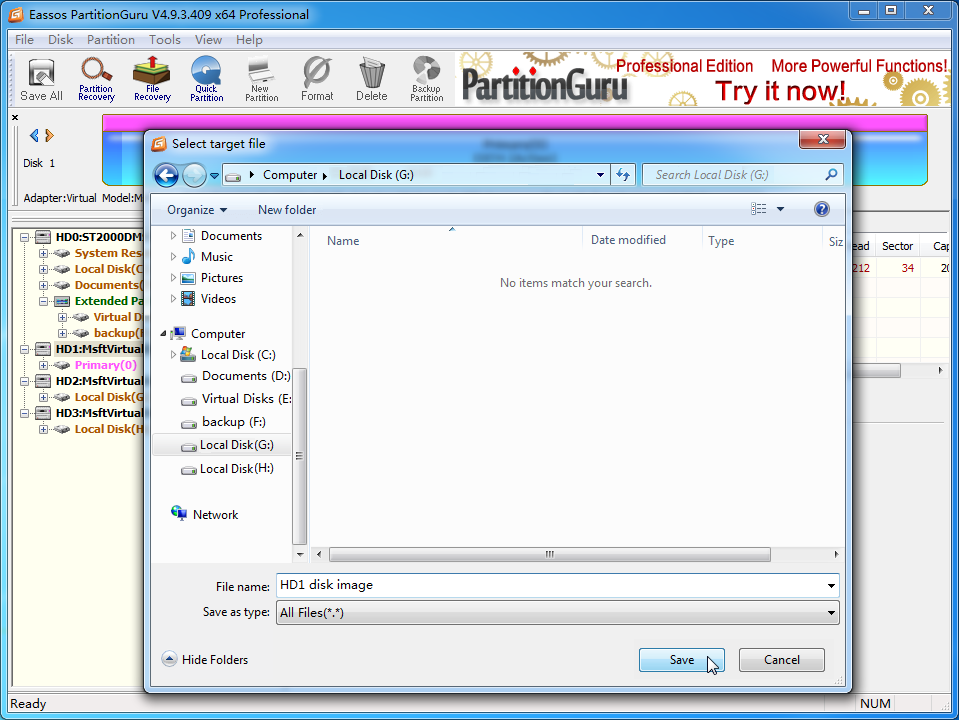Open the address bar history dropdown
Viewport: 959px width, 720px height.
(x=600, y=175)
